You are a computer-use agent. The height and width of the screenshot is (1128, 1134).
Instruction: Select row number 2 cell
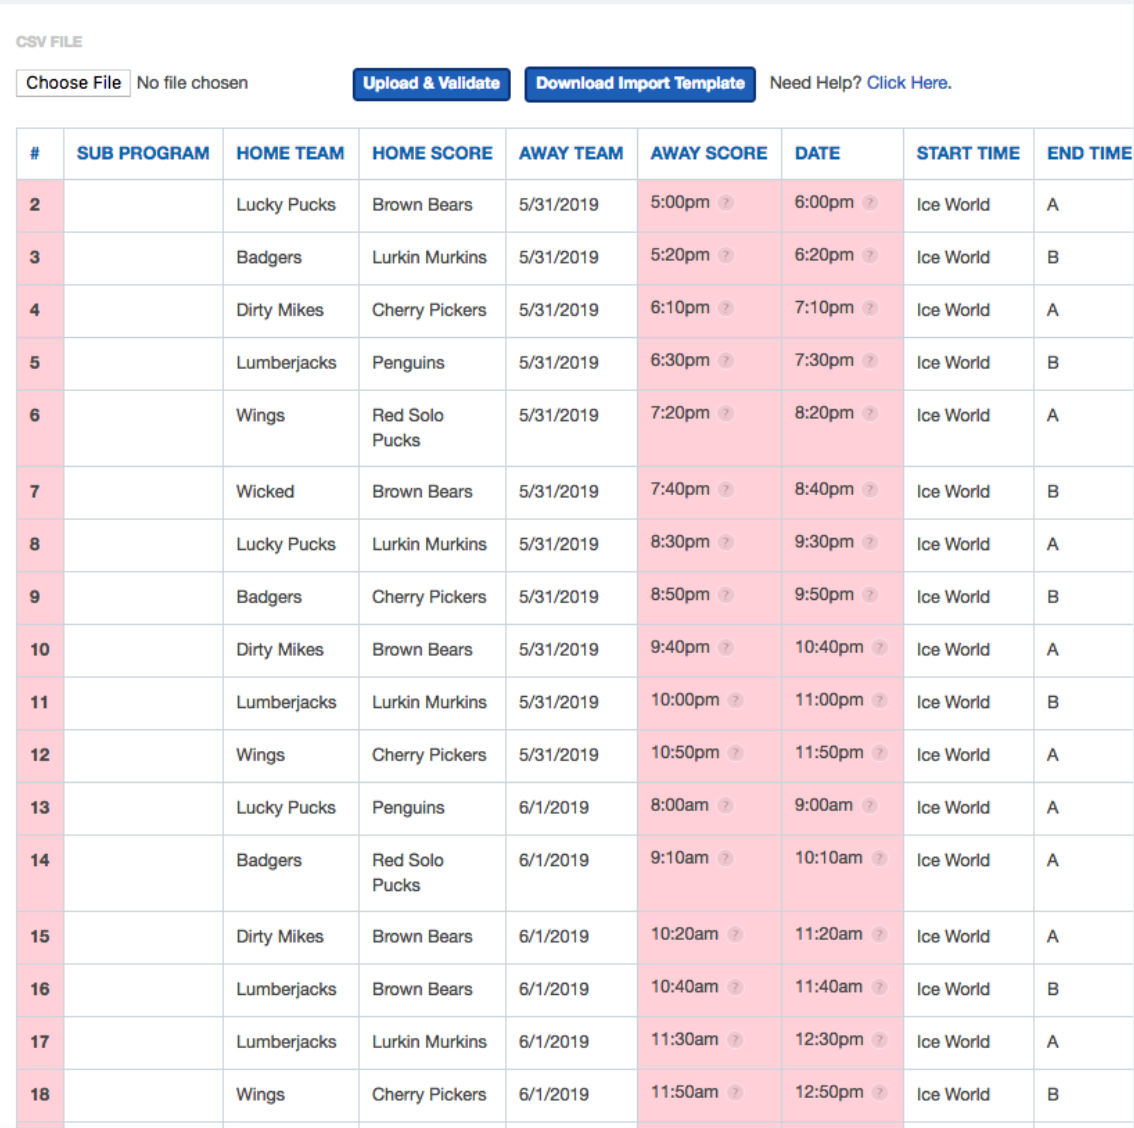coord(40,205)
